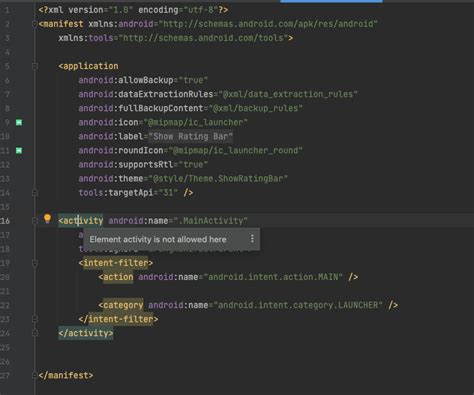Image resolution: width=474 pixels, height=395 pixels.
Task: Click the '@xml/backup_rules' value
Action: (256, 108)
